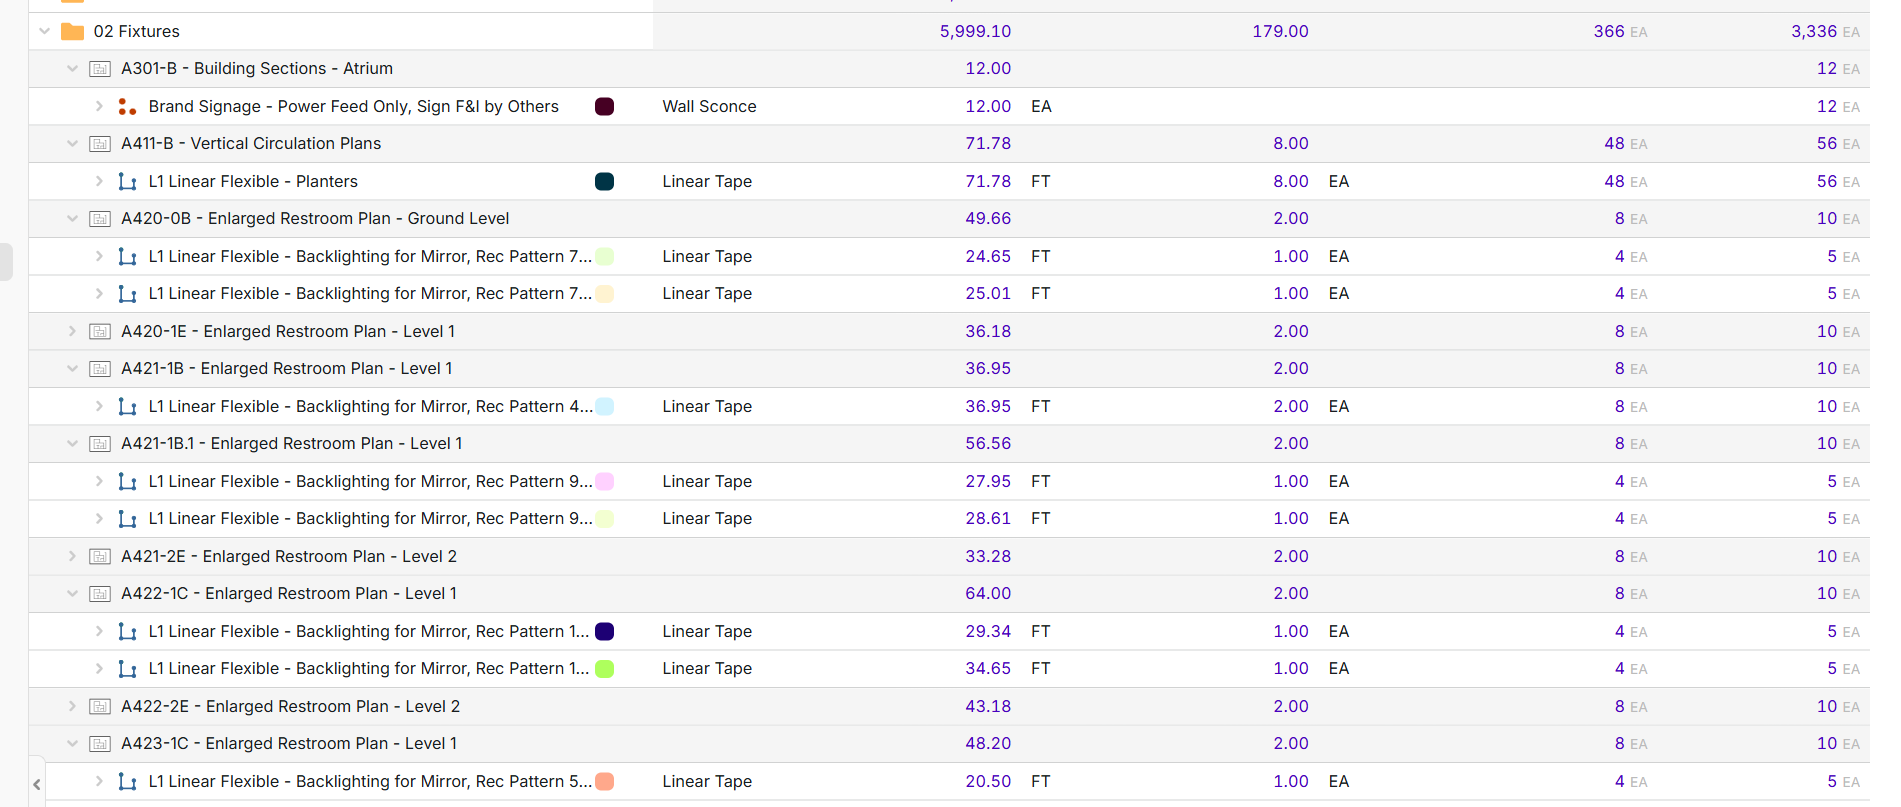This screenshot has height=807, width=1901.
Task: Expand the A420-1E Enlarged Restroom Plan row
Action: pyautogui.click(x=72, y=332)
